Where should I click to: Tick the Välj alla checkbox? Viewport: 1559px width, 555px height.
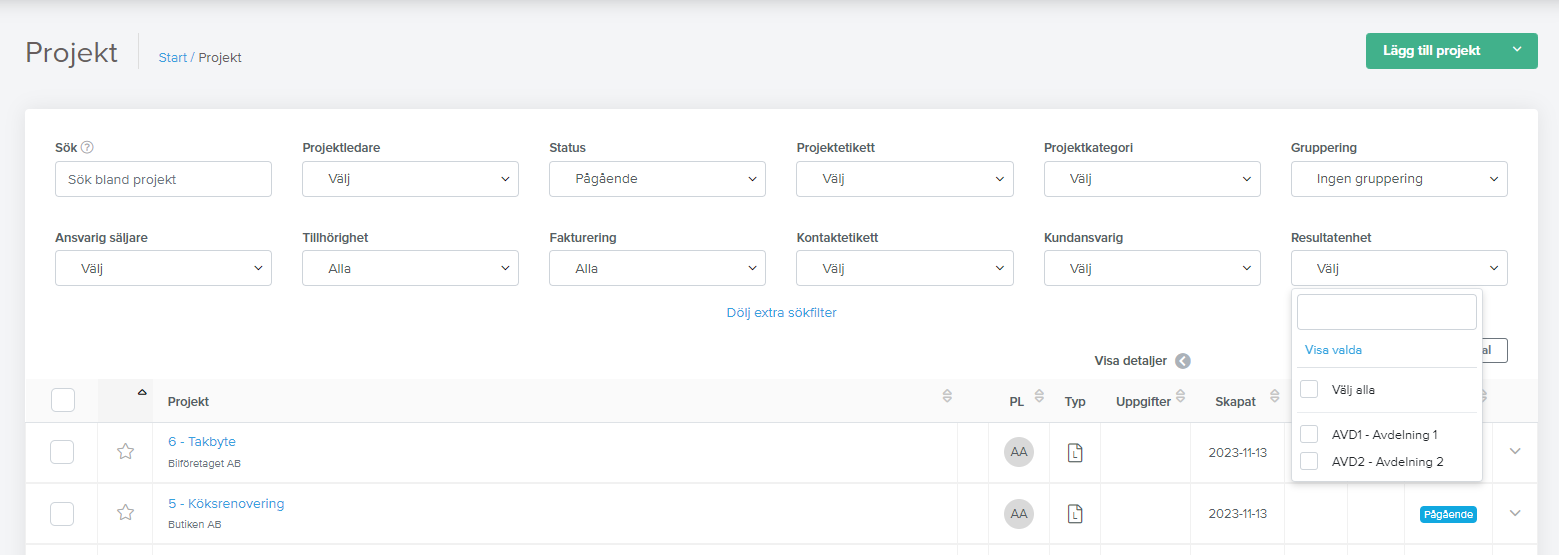1309,389
